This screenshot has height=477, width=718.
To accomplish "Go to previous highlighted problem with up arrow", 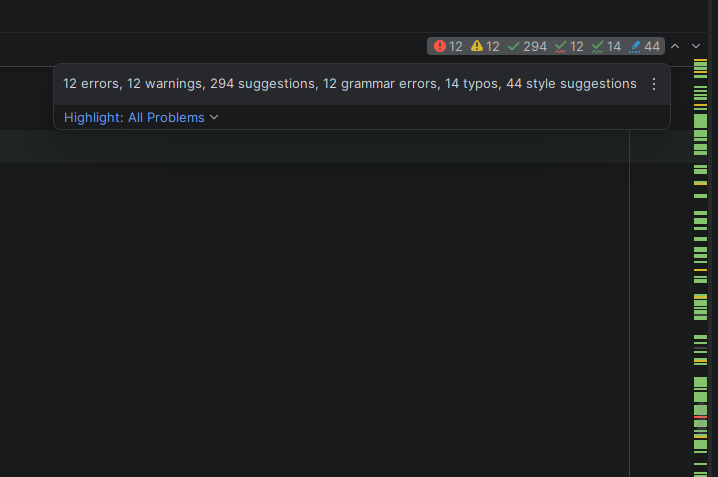I will [675, 46].
